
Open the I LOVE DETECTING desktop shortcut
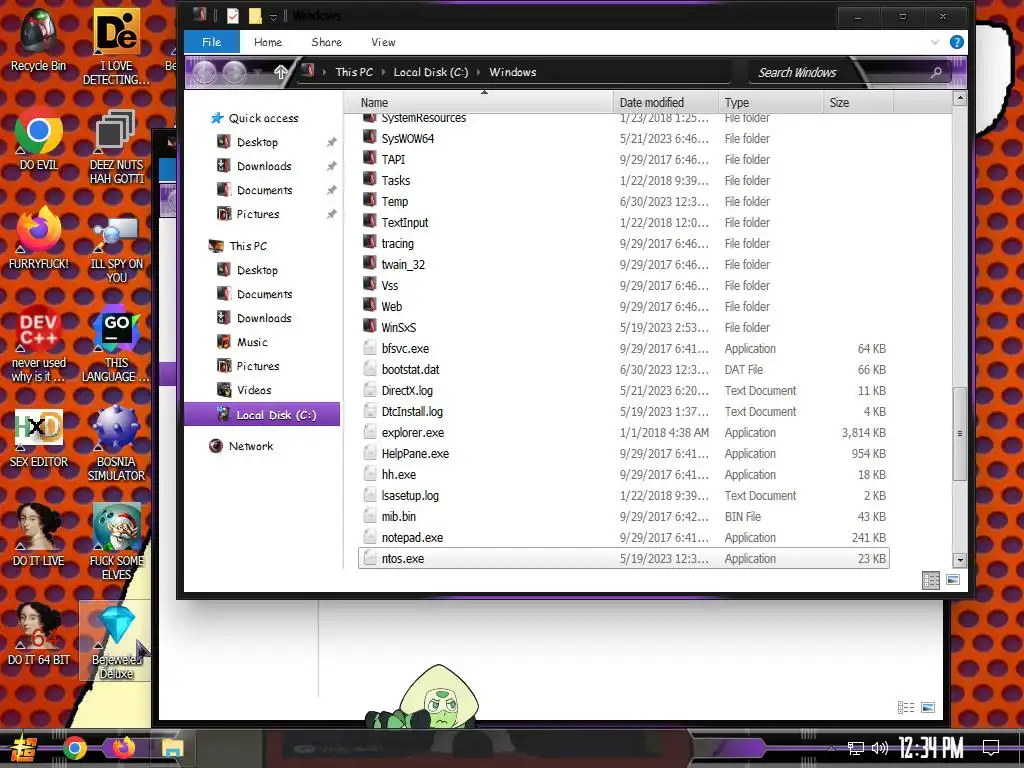point(116,47)
